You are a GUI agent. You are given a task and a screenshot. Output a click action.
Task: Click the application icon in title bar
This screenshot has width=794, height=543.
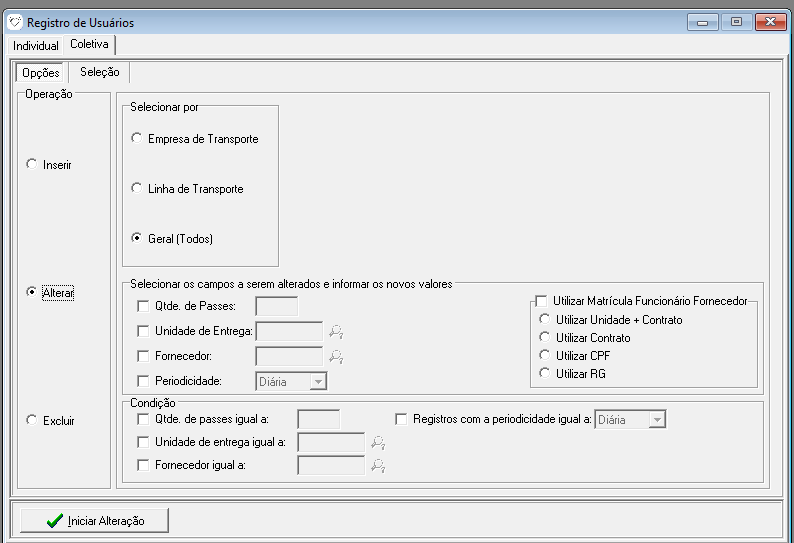[x=15, y=22]
